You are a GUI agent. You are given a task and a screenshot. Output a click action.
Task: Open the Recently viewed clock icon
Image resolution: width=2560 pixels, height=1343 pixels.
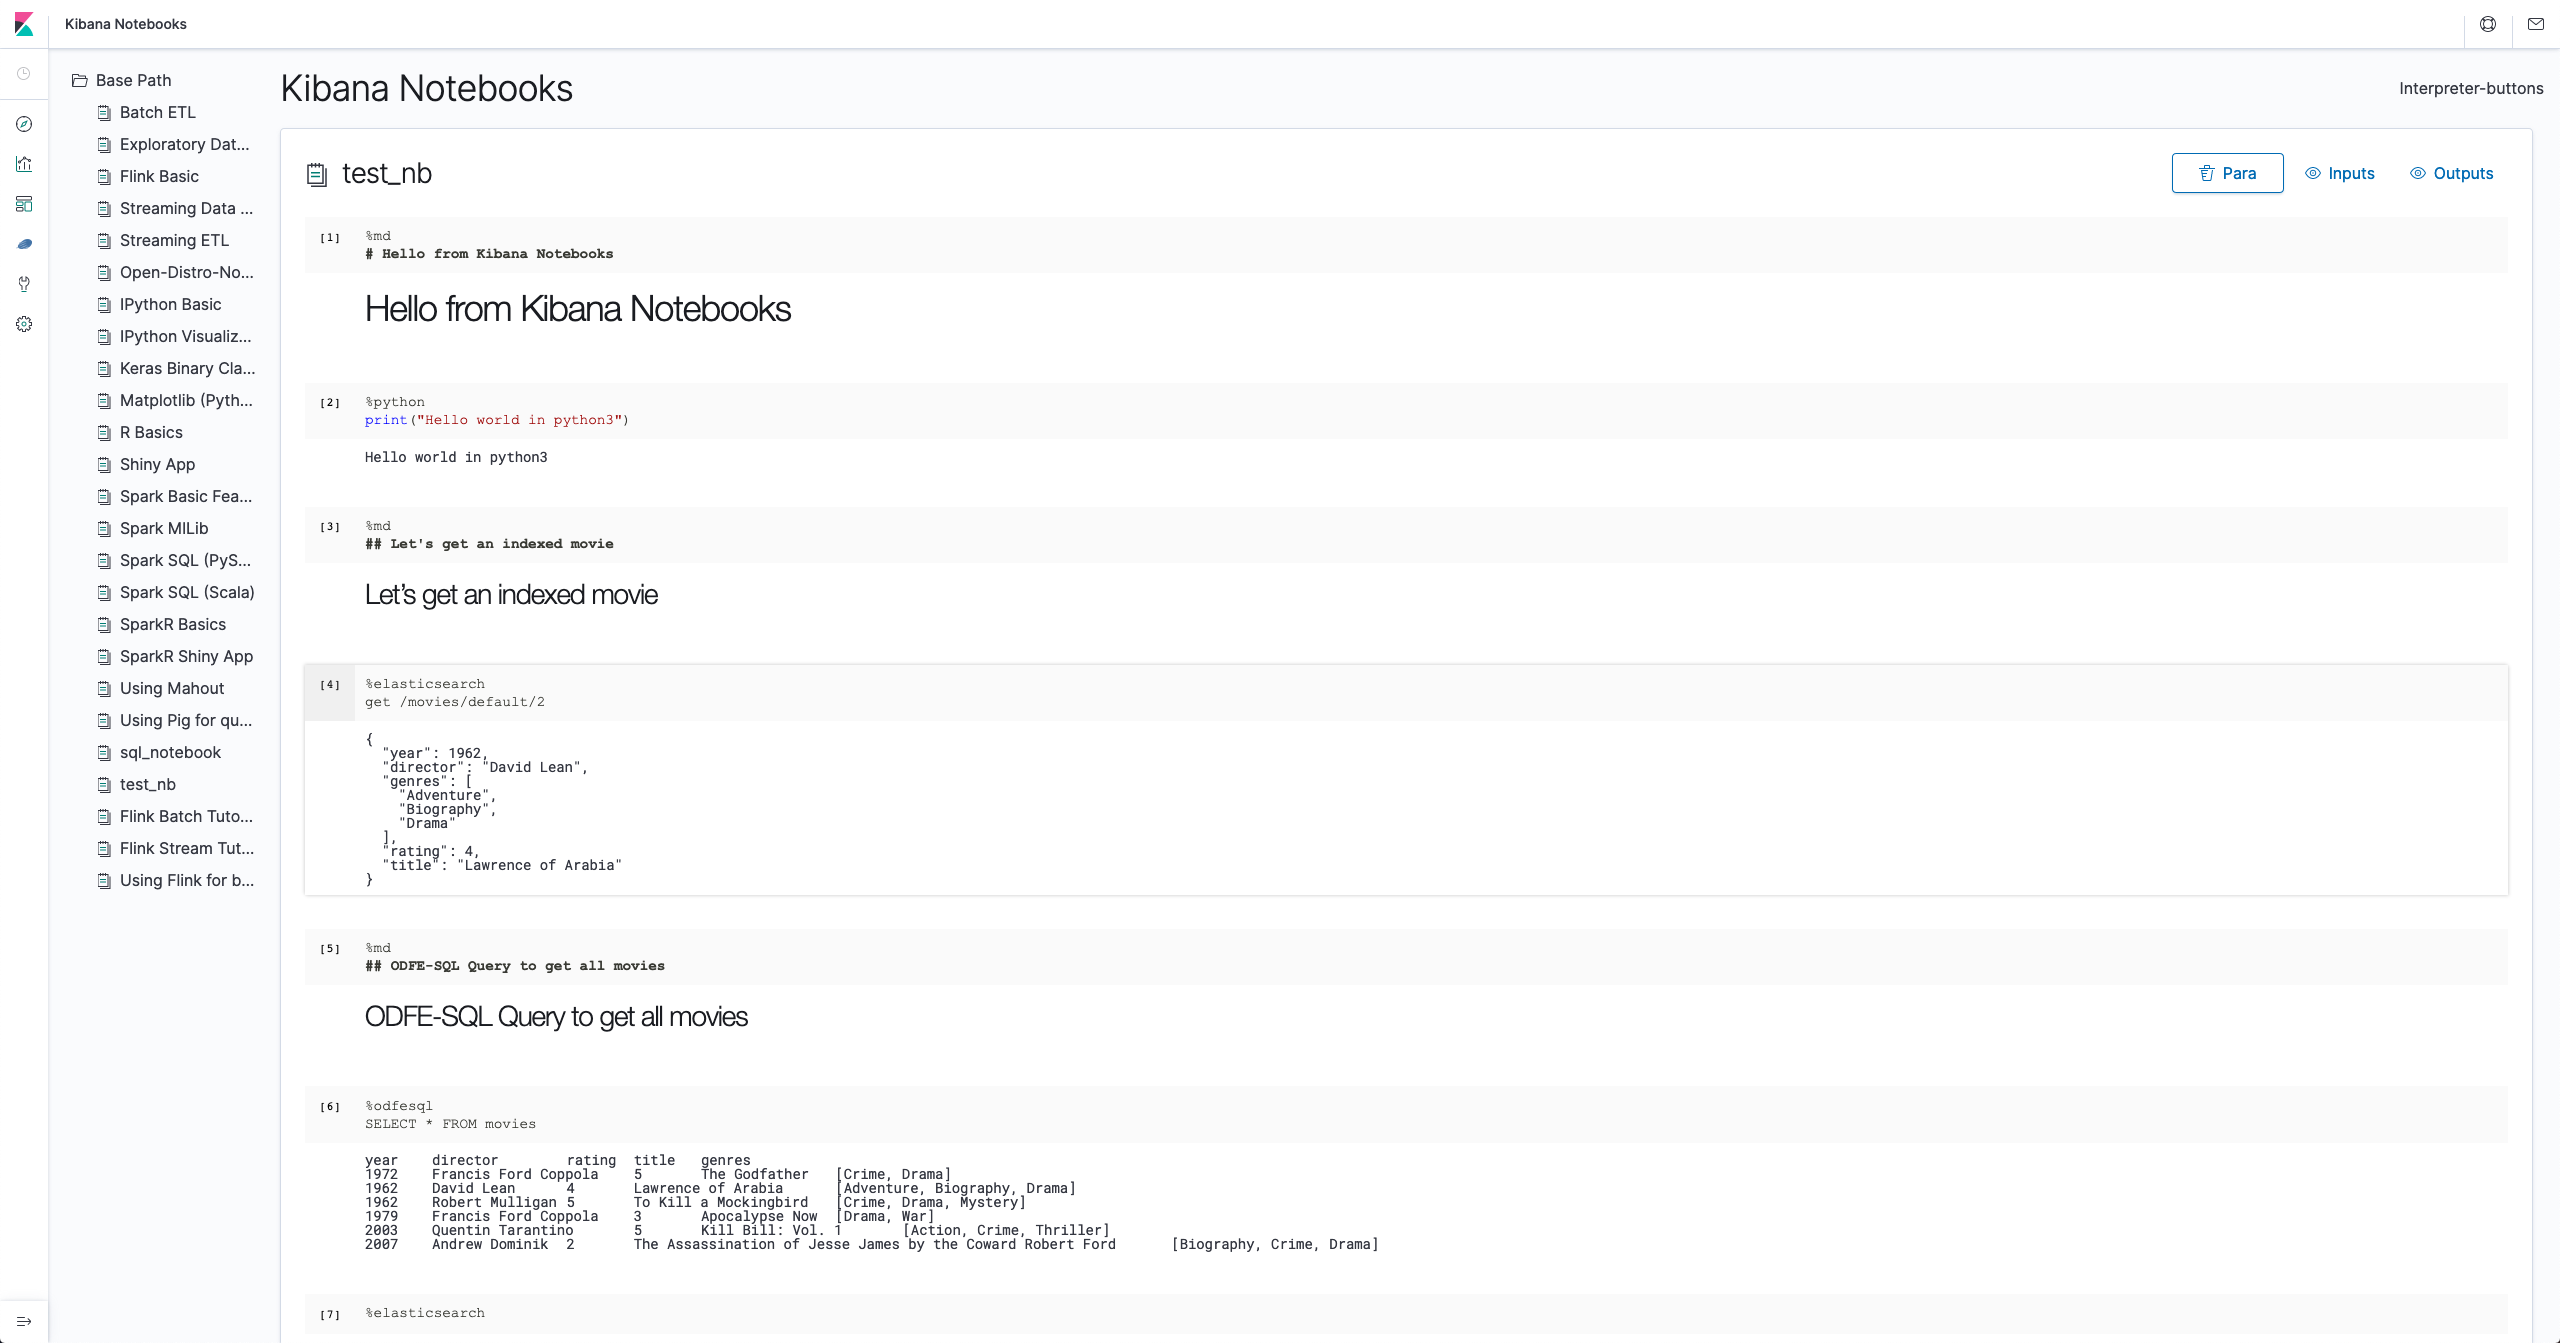(x=24, y=74)
